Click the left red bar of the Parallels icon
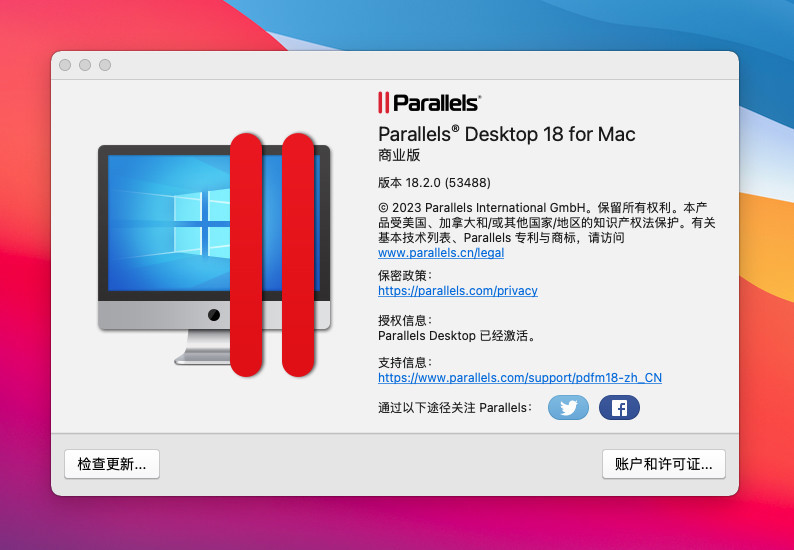This screenshot has height=550, width=794. pos(246,255)
